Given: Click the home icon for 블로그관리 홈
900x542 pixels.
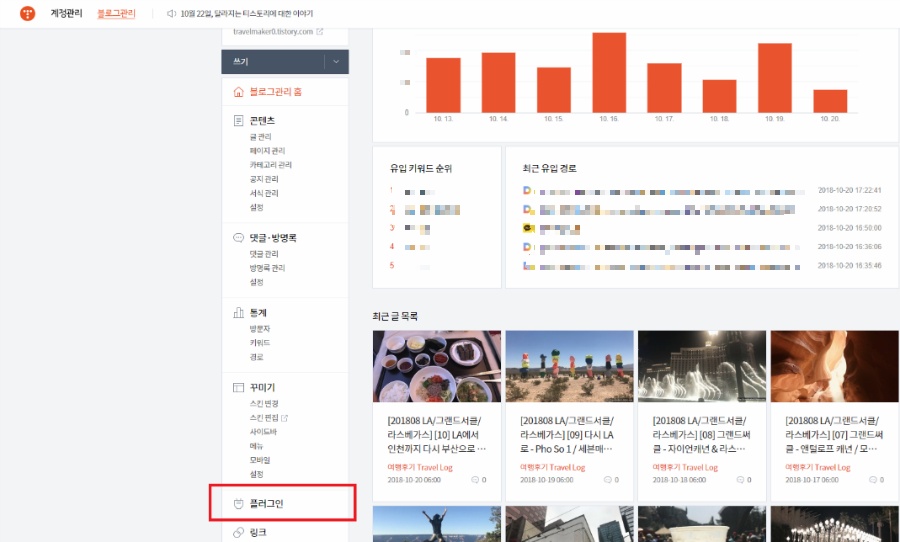Looking at the screenshot, I should click(238, 92).
